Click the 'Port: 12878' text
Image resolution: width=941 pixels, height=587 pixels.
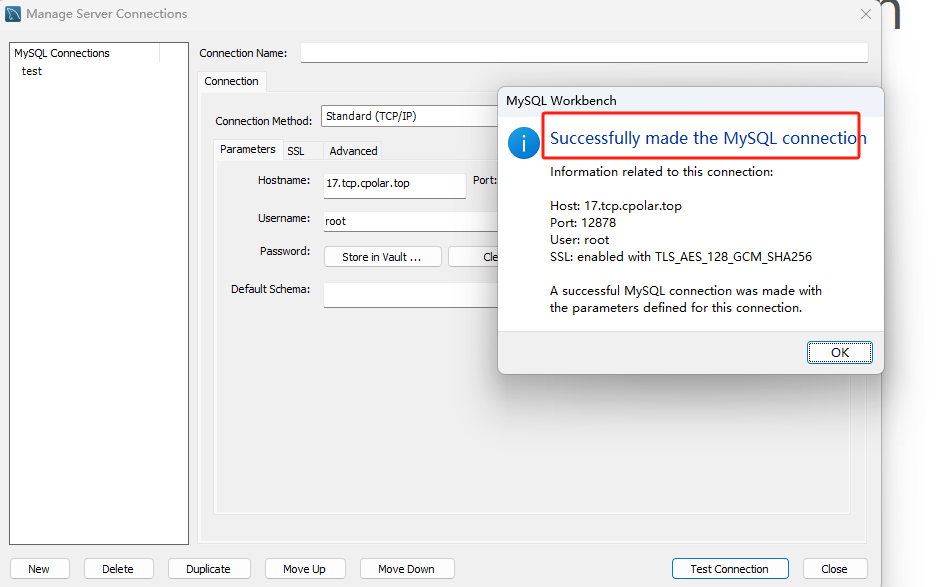[x=583, y=223]
